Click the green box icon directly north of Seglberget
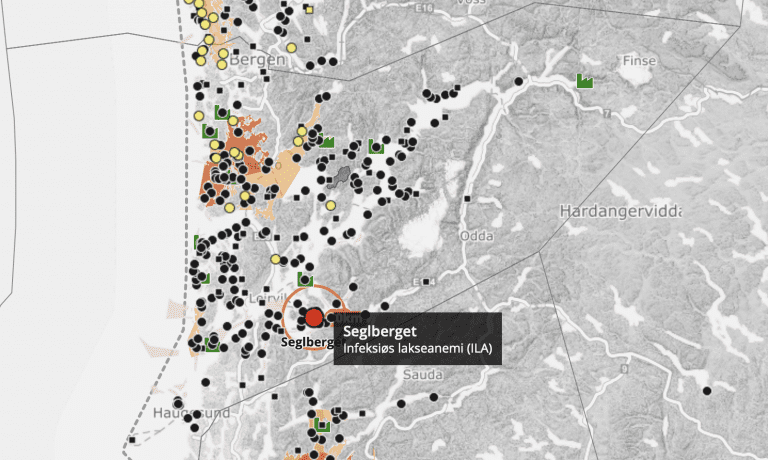768x460 pixels. click(x=305, y=280)
